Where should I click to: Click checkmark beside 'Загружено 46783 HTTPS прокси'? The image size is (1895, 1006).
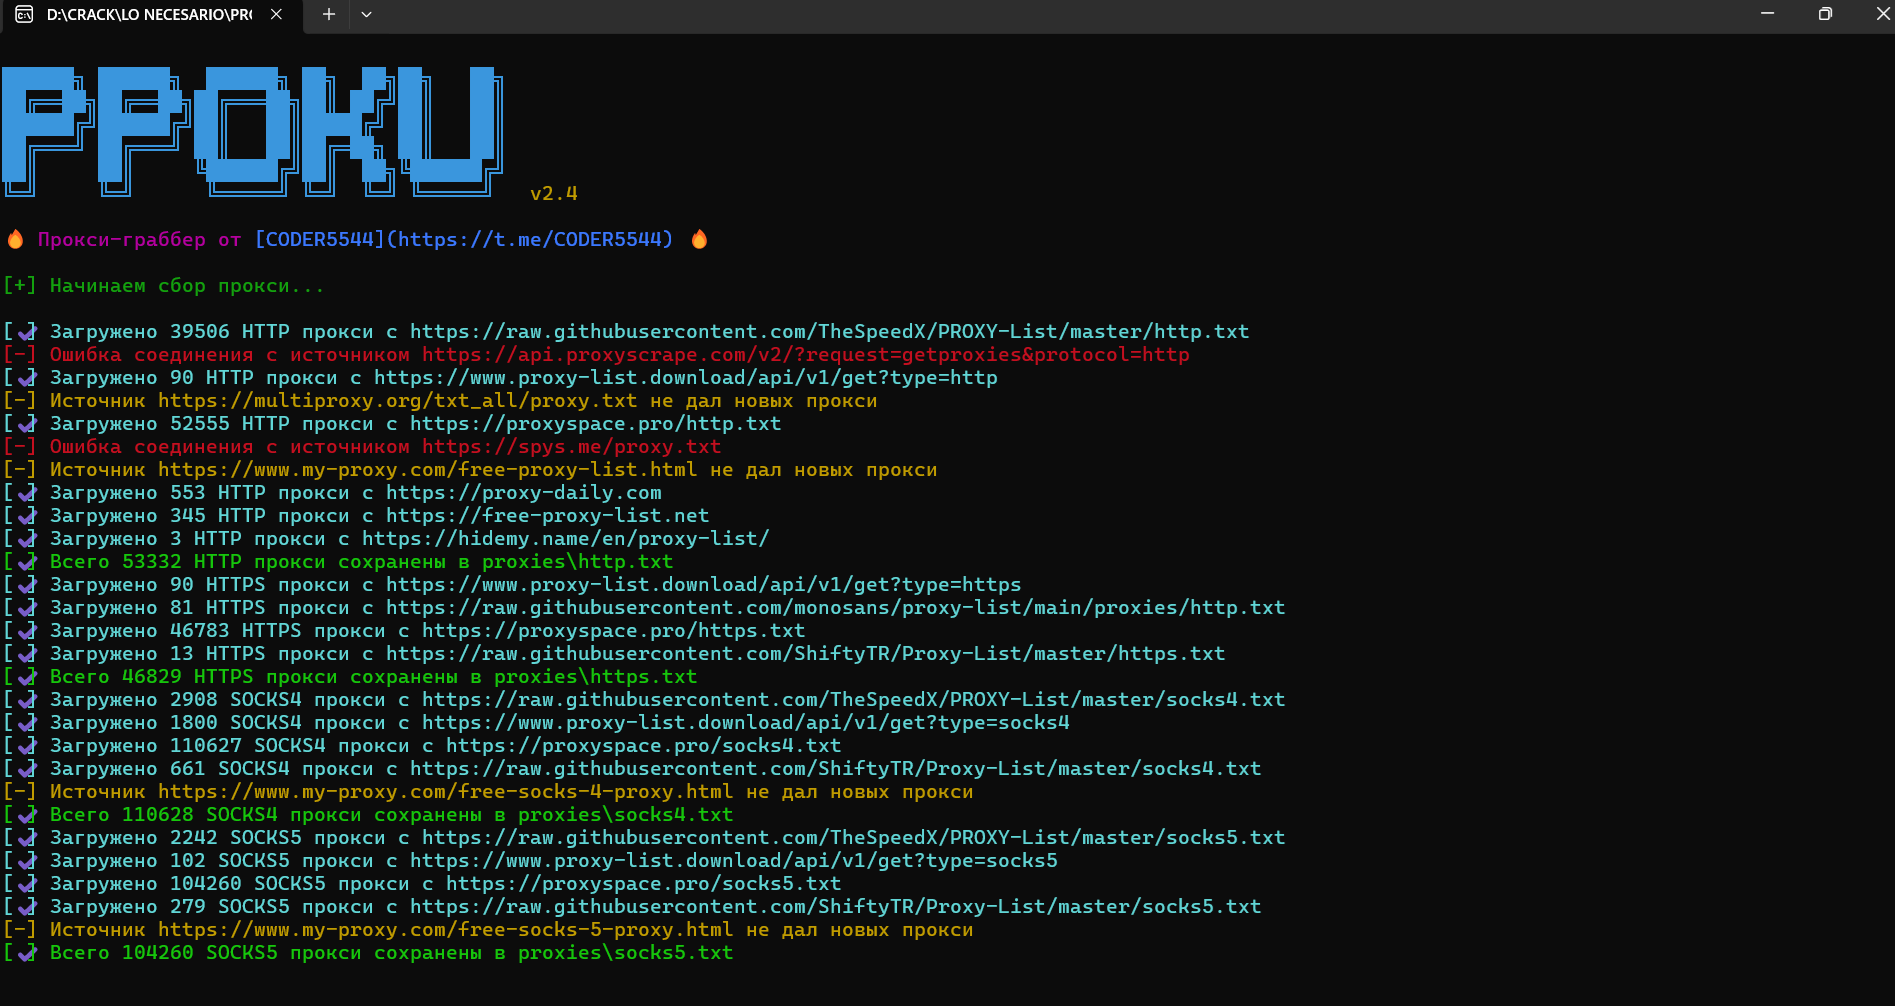[27, 630]
